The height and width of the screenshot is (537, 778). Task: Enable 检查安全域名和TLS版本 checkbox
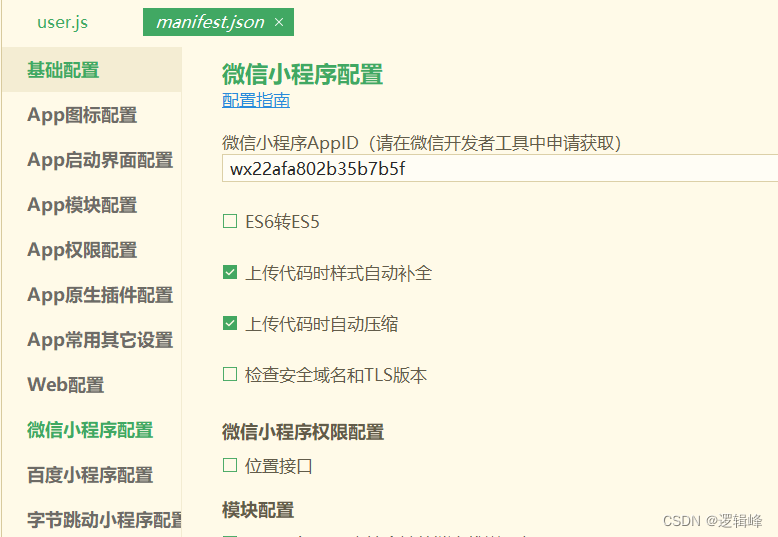[230, 374]
